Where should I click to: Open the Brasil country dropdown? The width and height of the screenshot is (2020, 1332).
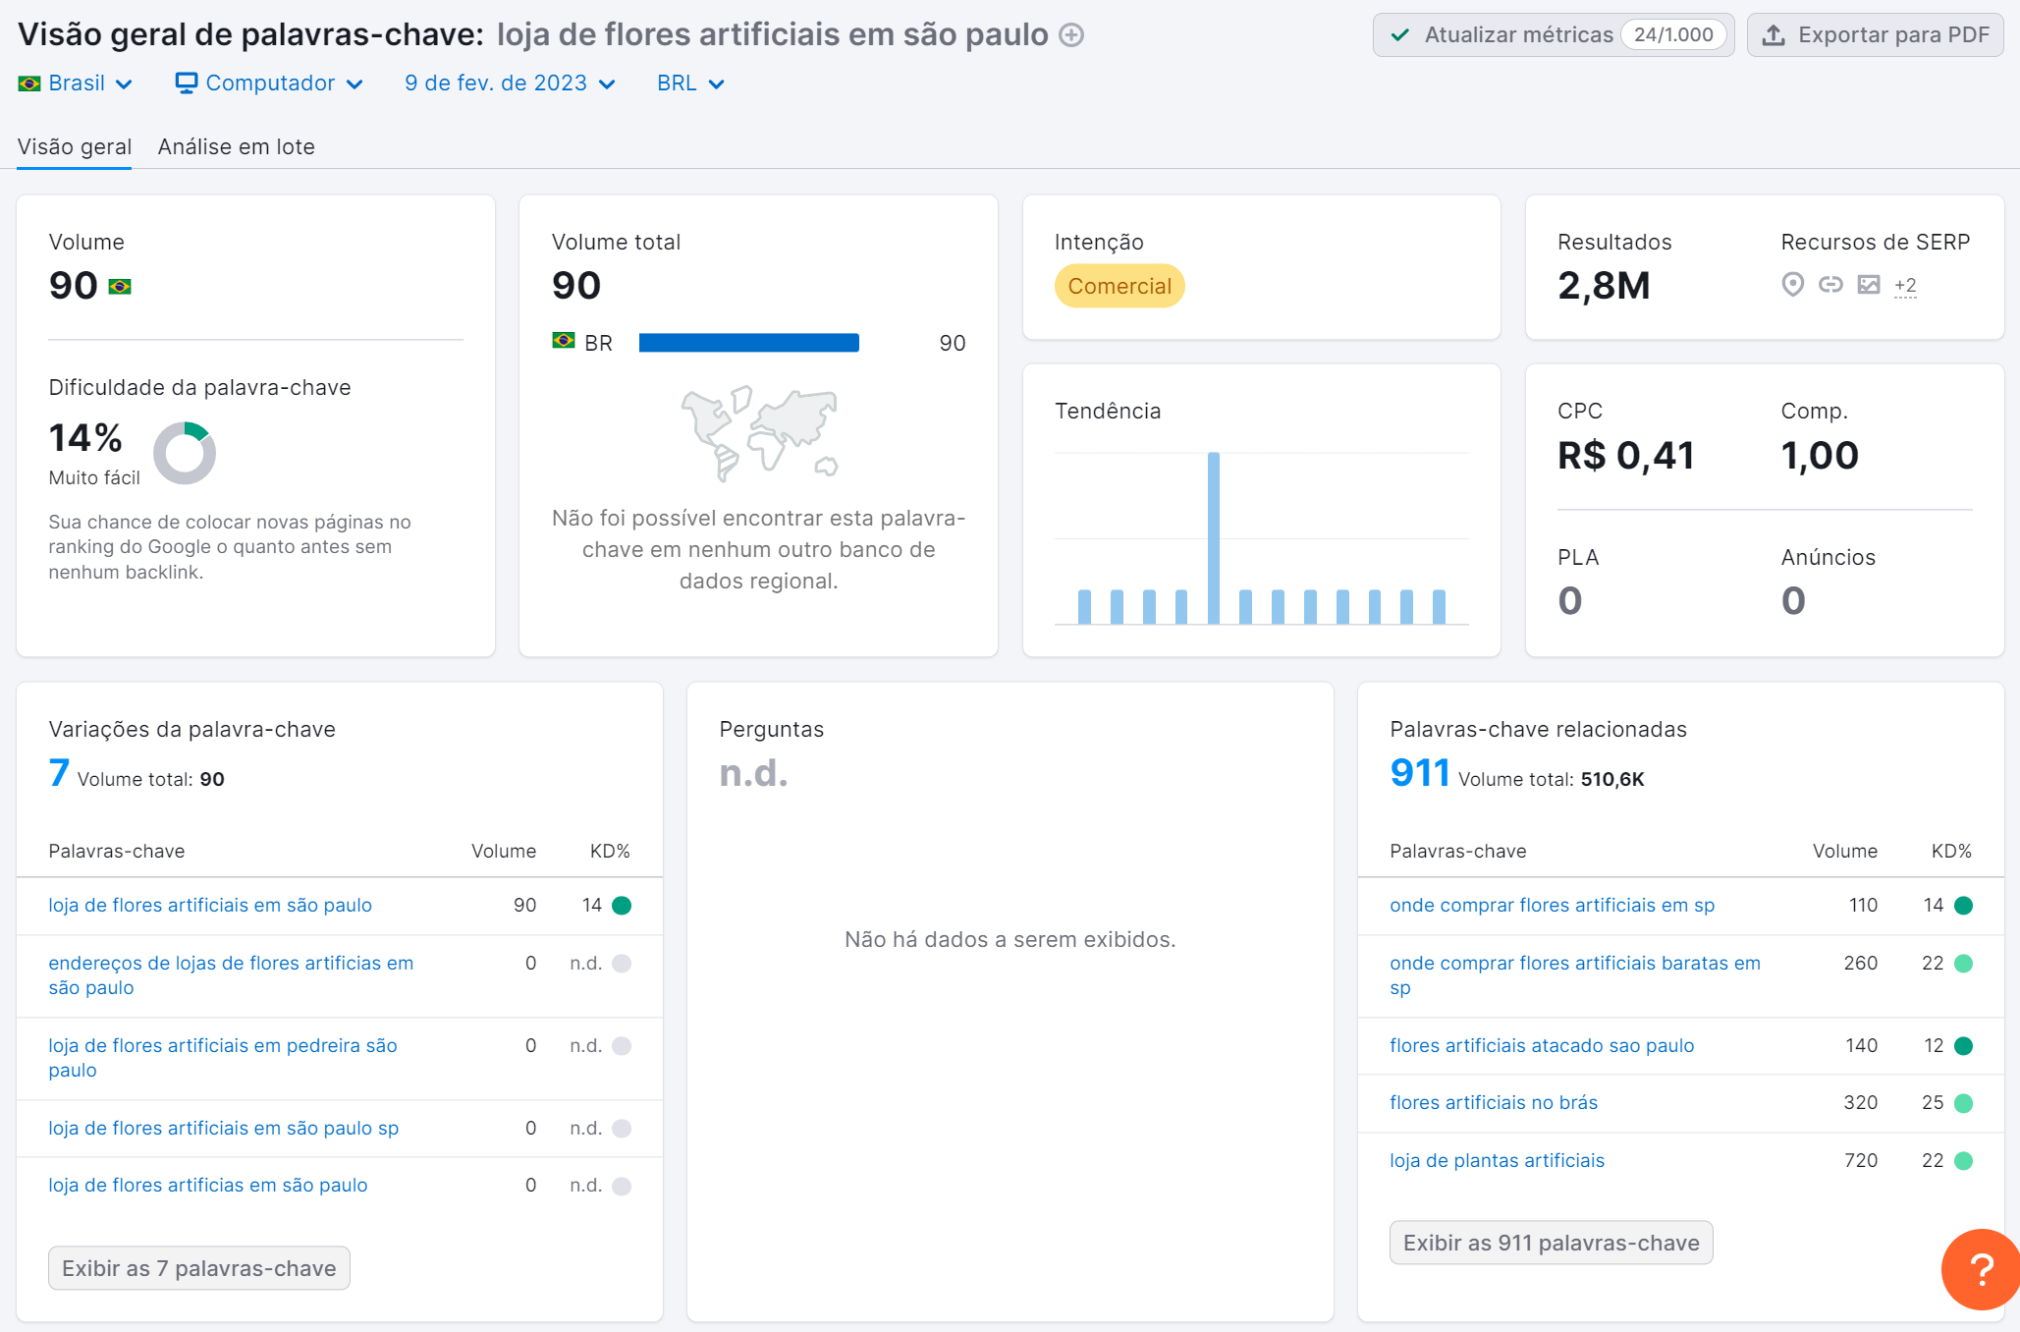[x=76, y=83]
